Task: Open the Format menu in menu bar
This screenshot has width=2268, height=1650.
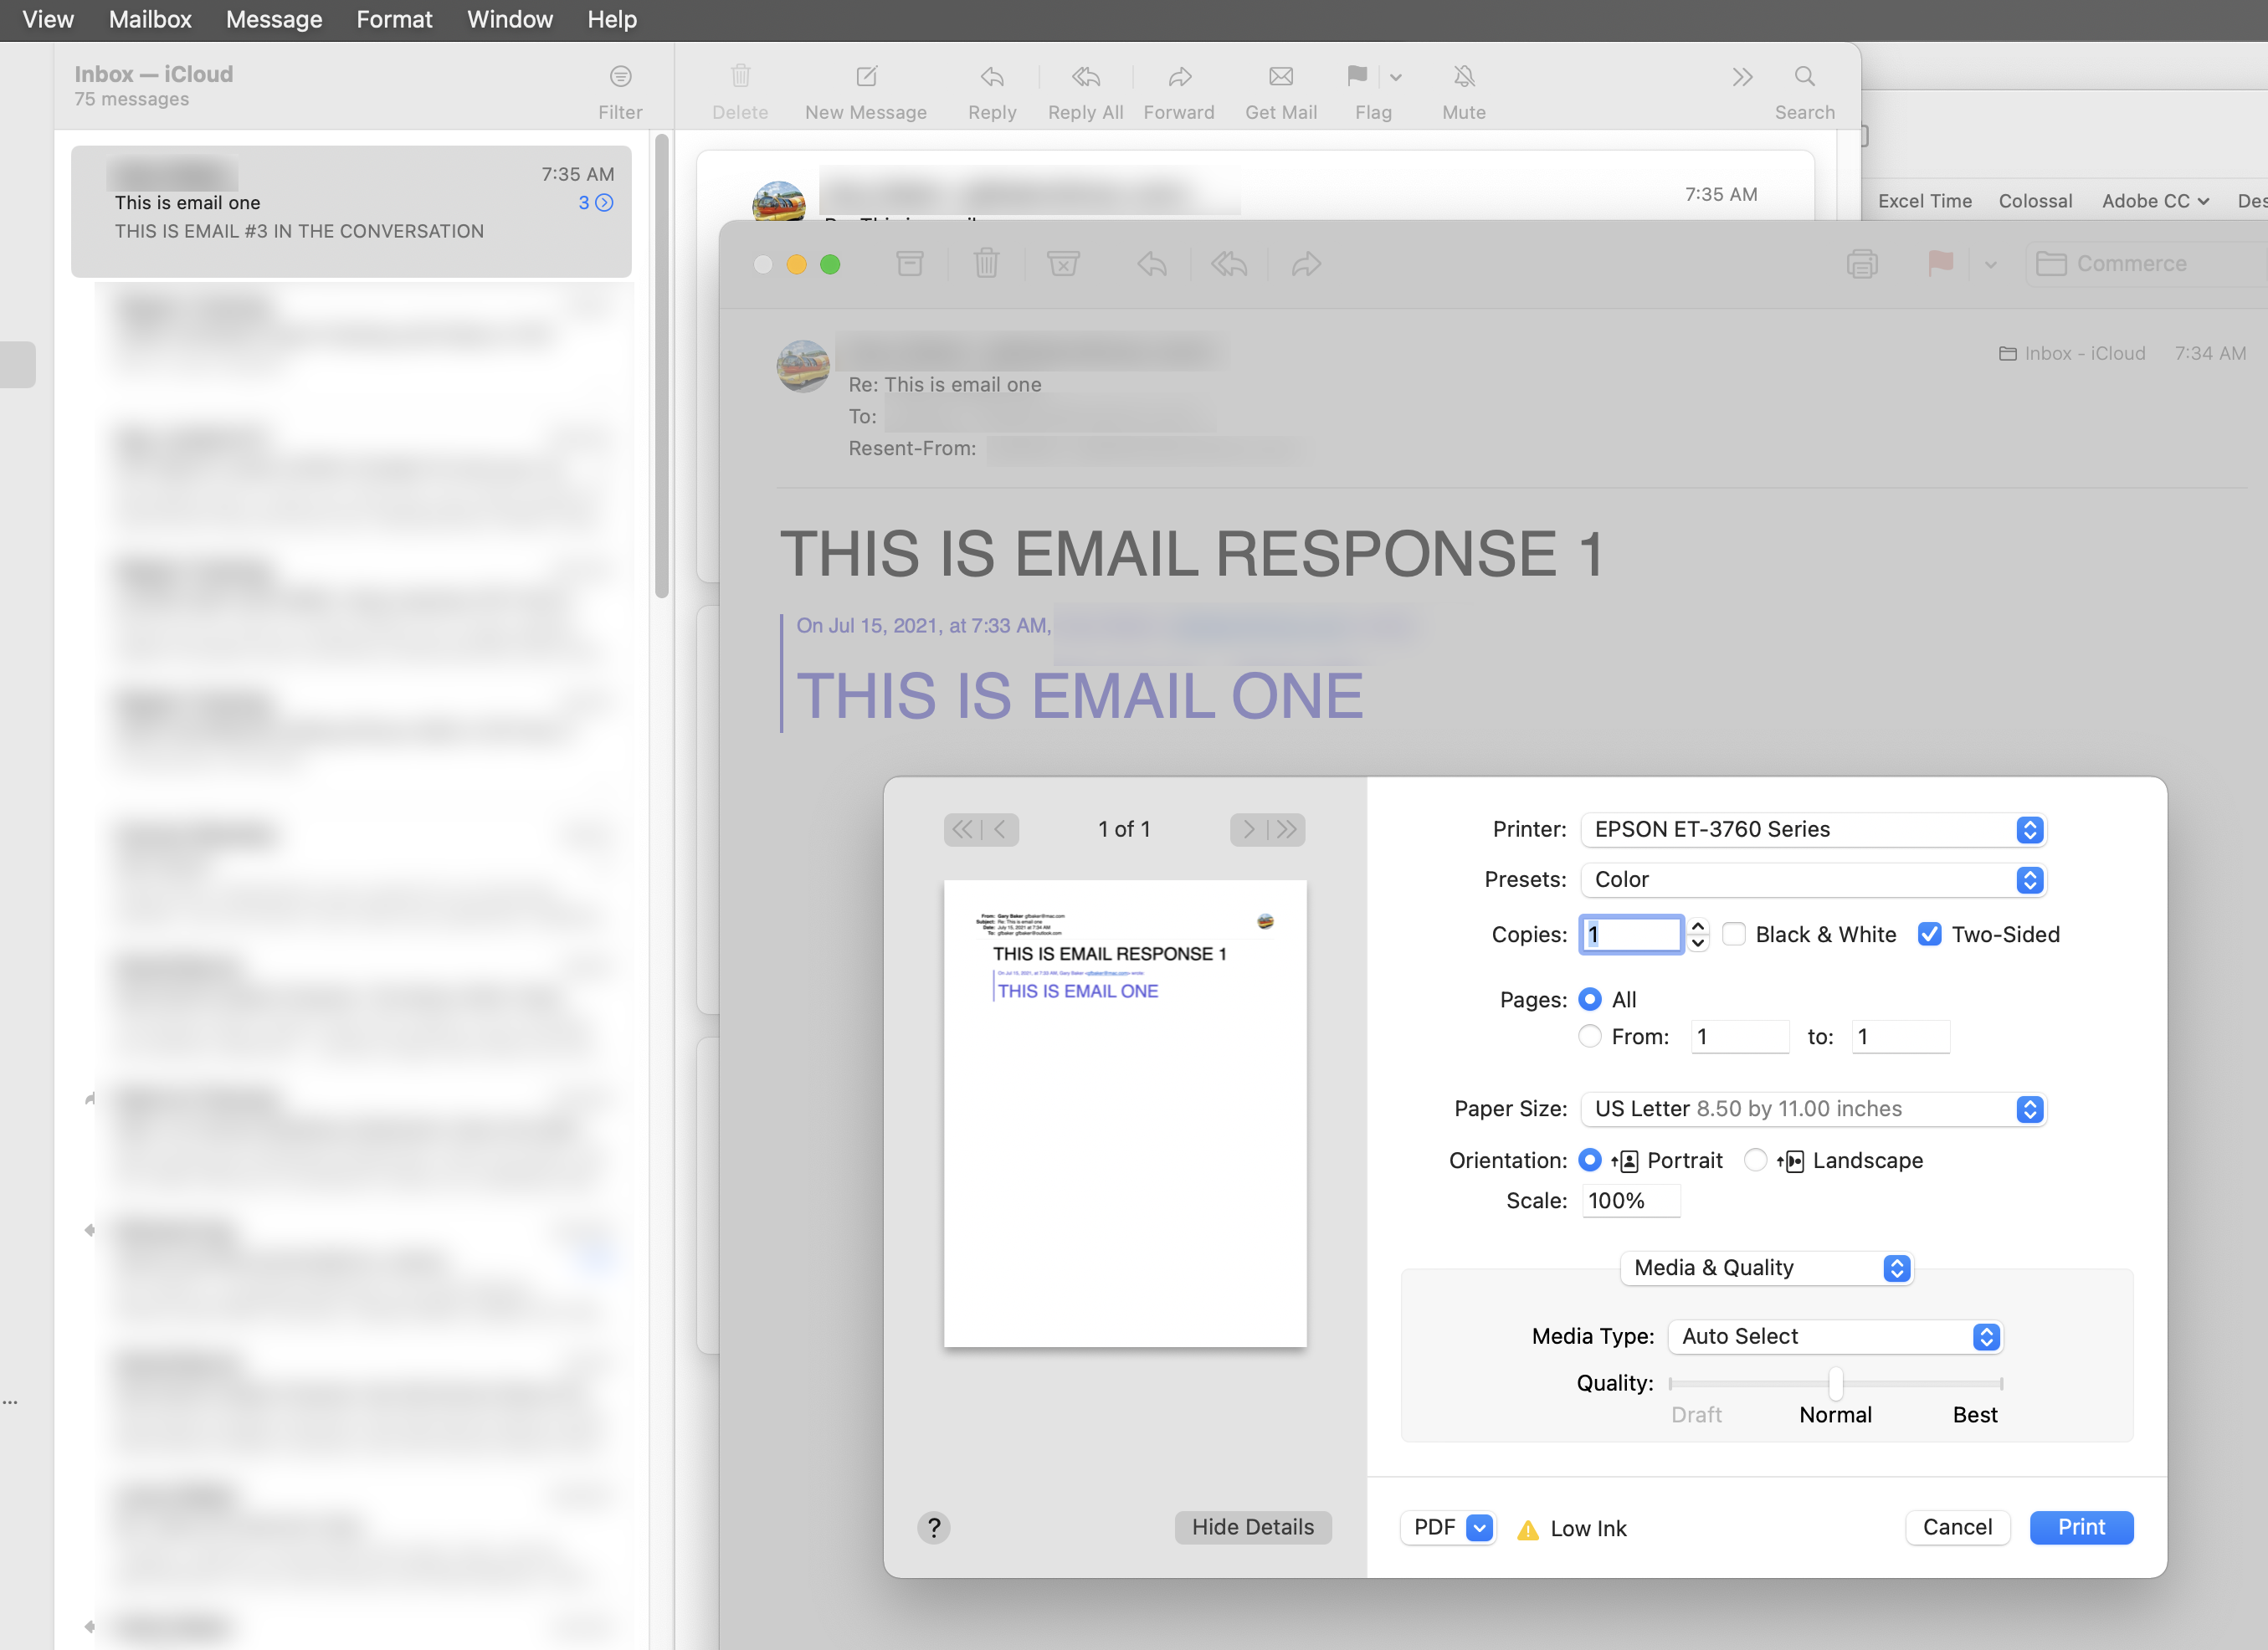Action: (x=394, y=19)
